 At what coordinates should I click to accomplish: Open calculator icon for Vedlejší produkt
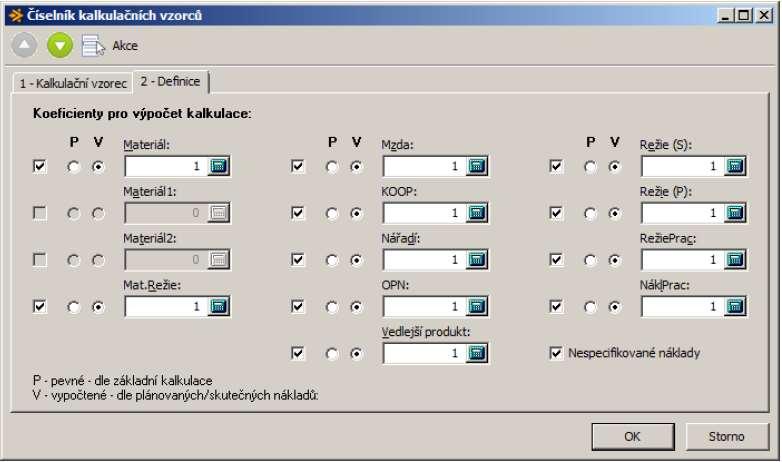tap(477, 353)
